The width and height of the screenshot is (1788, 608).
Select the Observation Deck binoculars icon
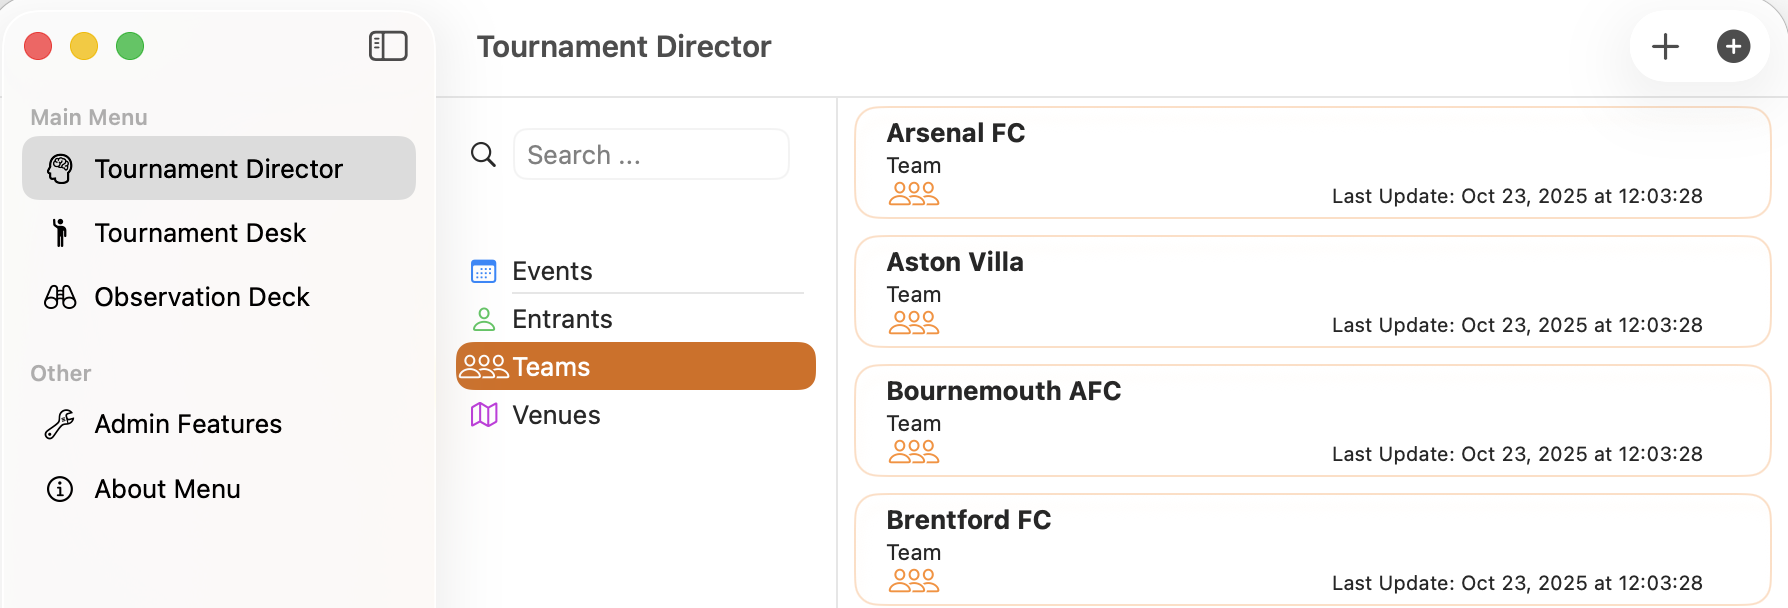60,297
